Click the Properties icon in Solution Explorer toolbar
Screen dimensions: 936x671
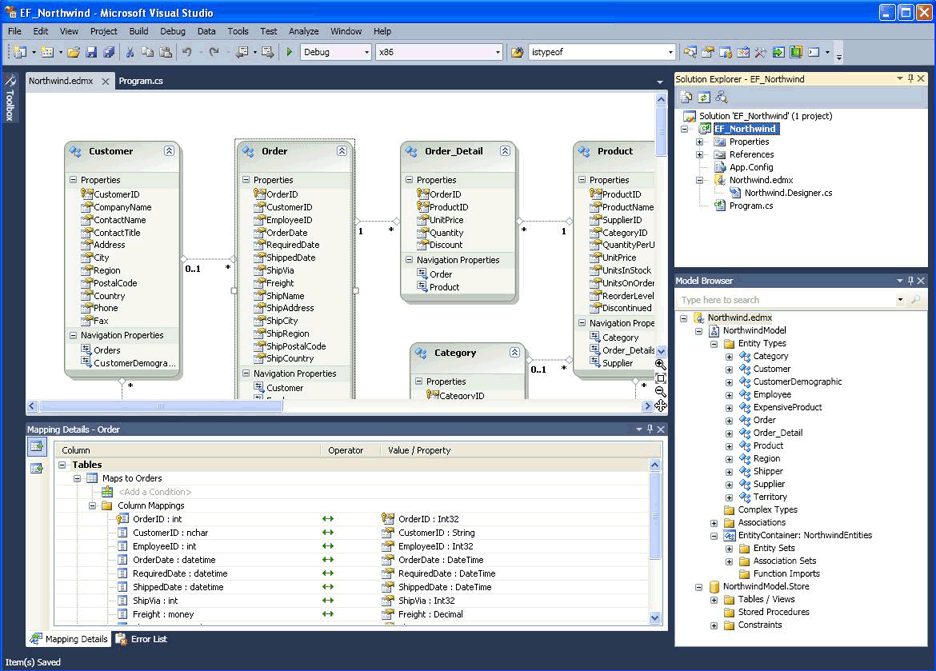(x=686, y=97)
